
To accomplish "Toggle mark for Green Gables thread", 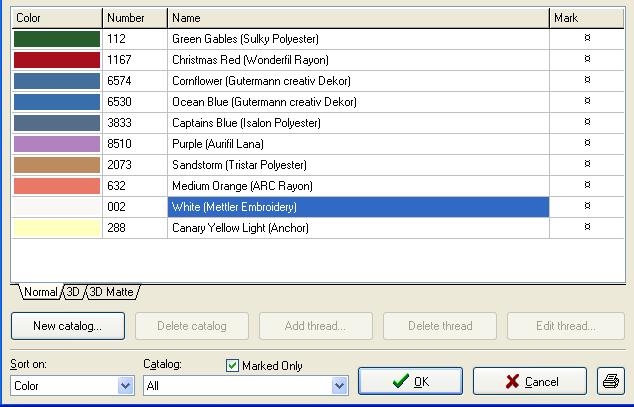I will (x=588, y=38).
